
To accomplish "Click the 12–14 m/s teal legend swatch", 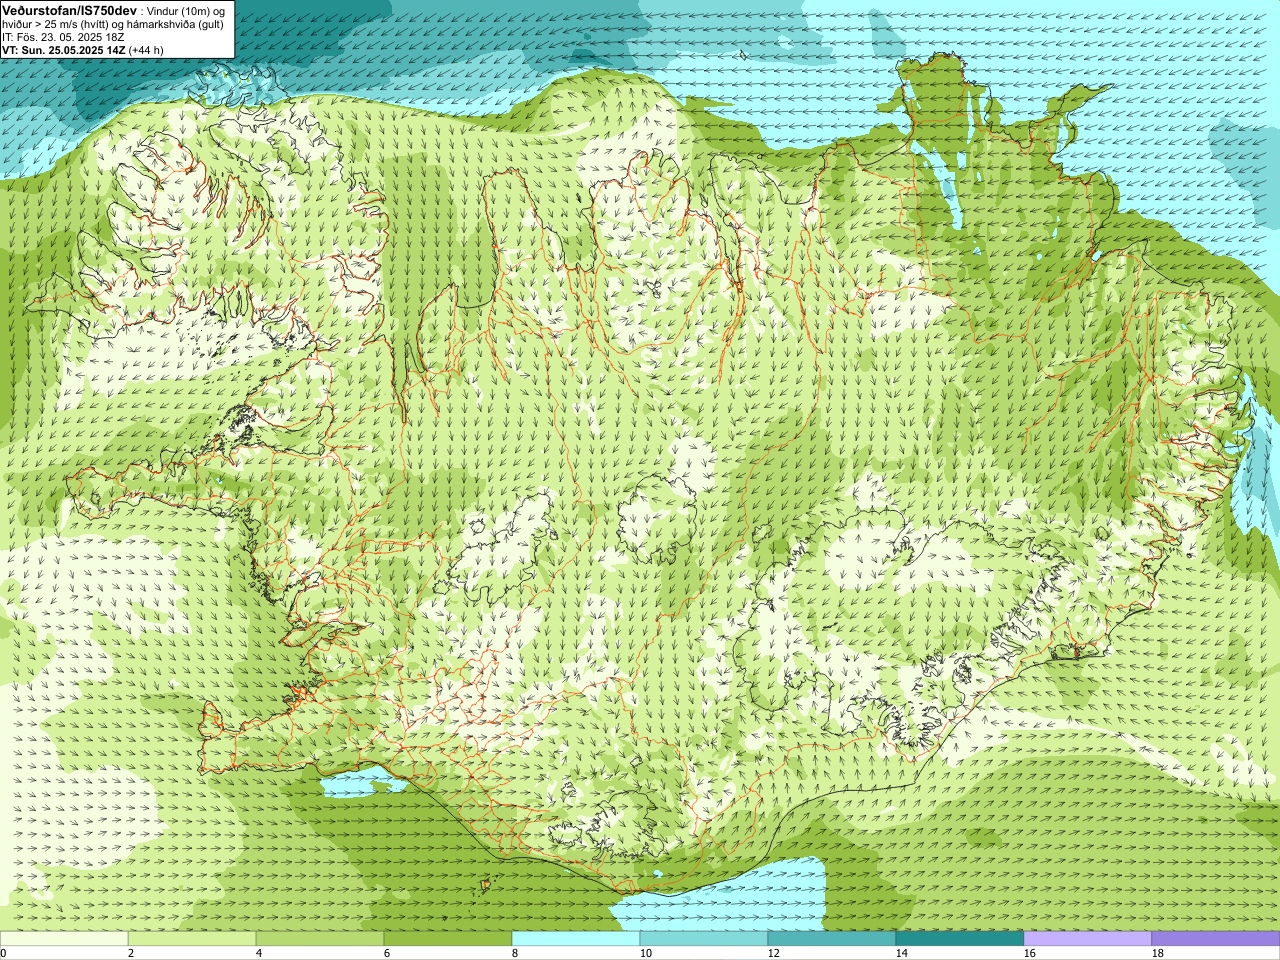I will coord(832,939).
